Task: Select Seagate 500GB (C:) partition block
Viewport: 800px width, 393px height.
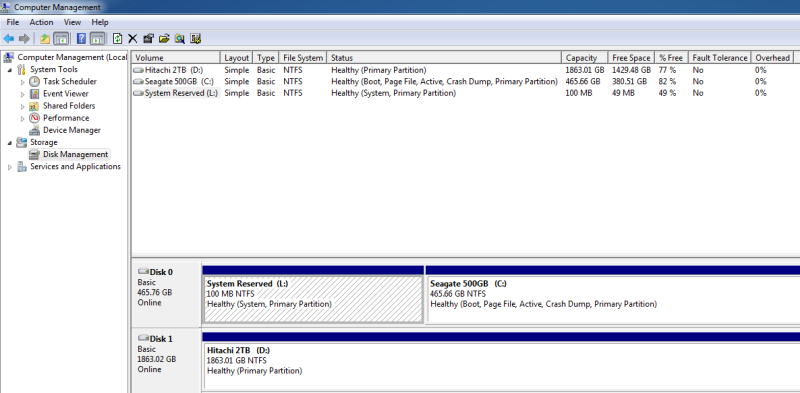Action: tap(613, 300)
